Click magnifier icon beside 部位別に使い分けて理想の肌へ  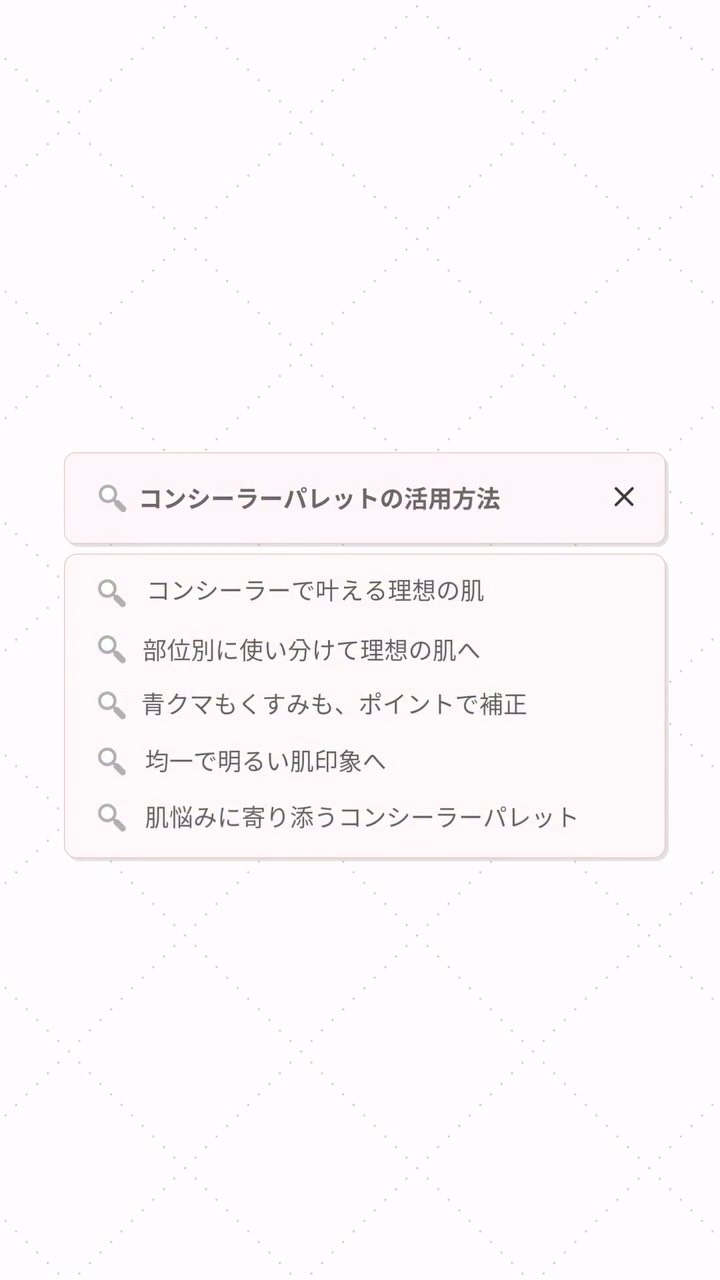[111, 649]
